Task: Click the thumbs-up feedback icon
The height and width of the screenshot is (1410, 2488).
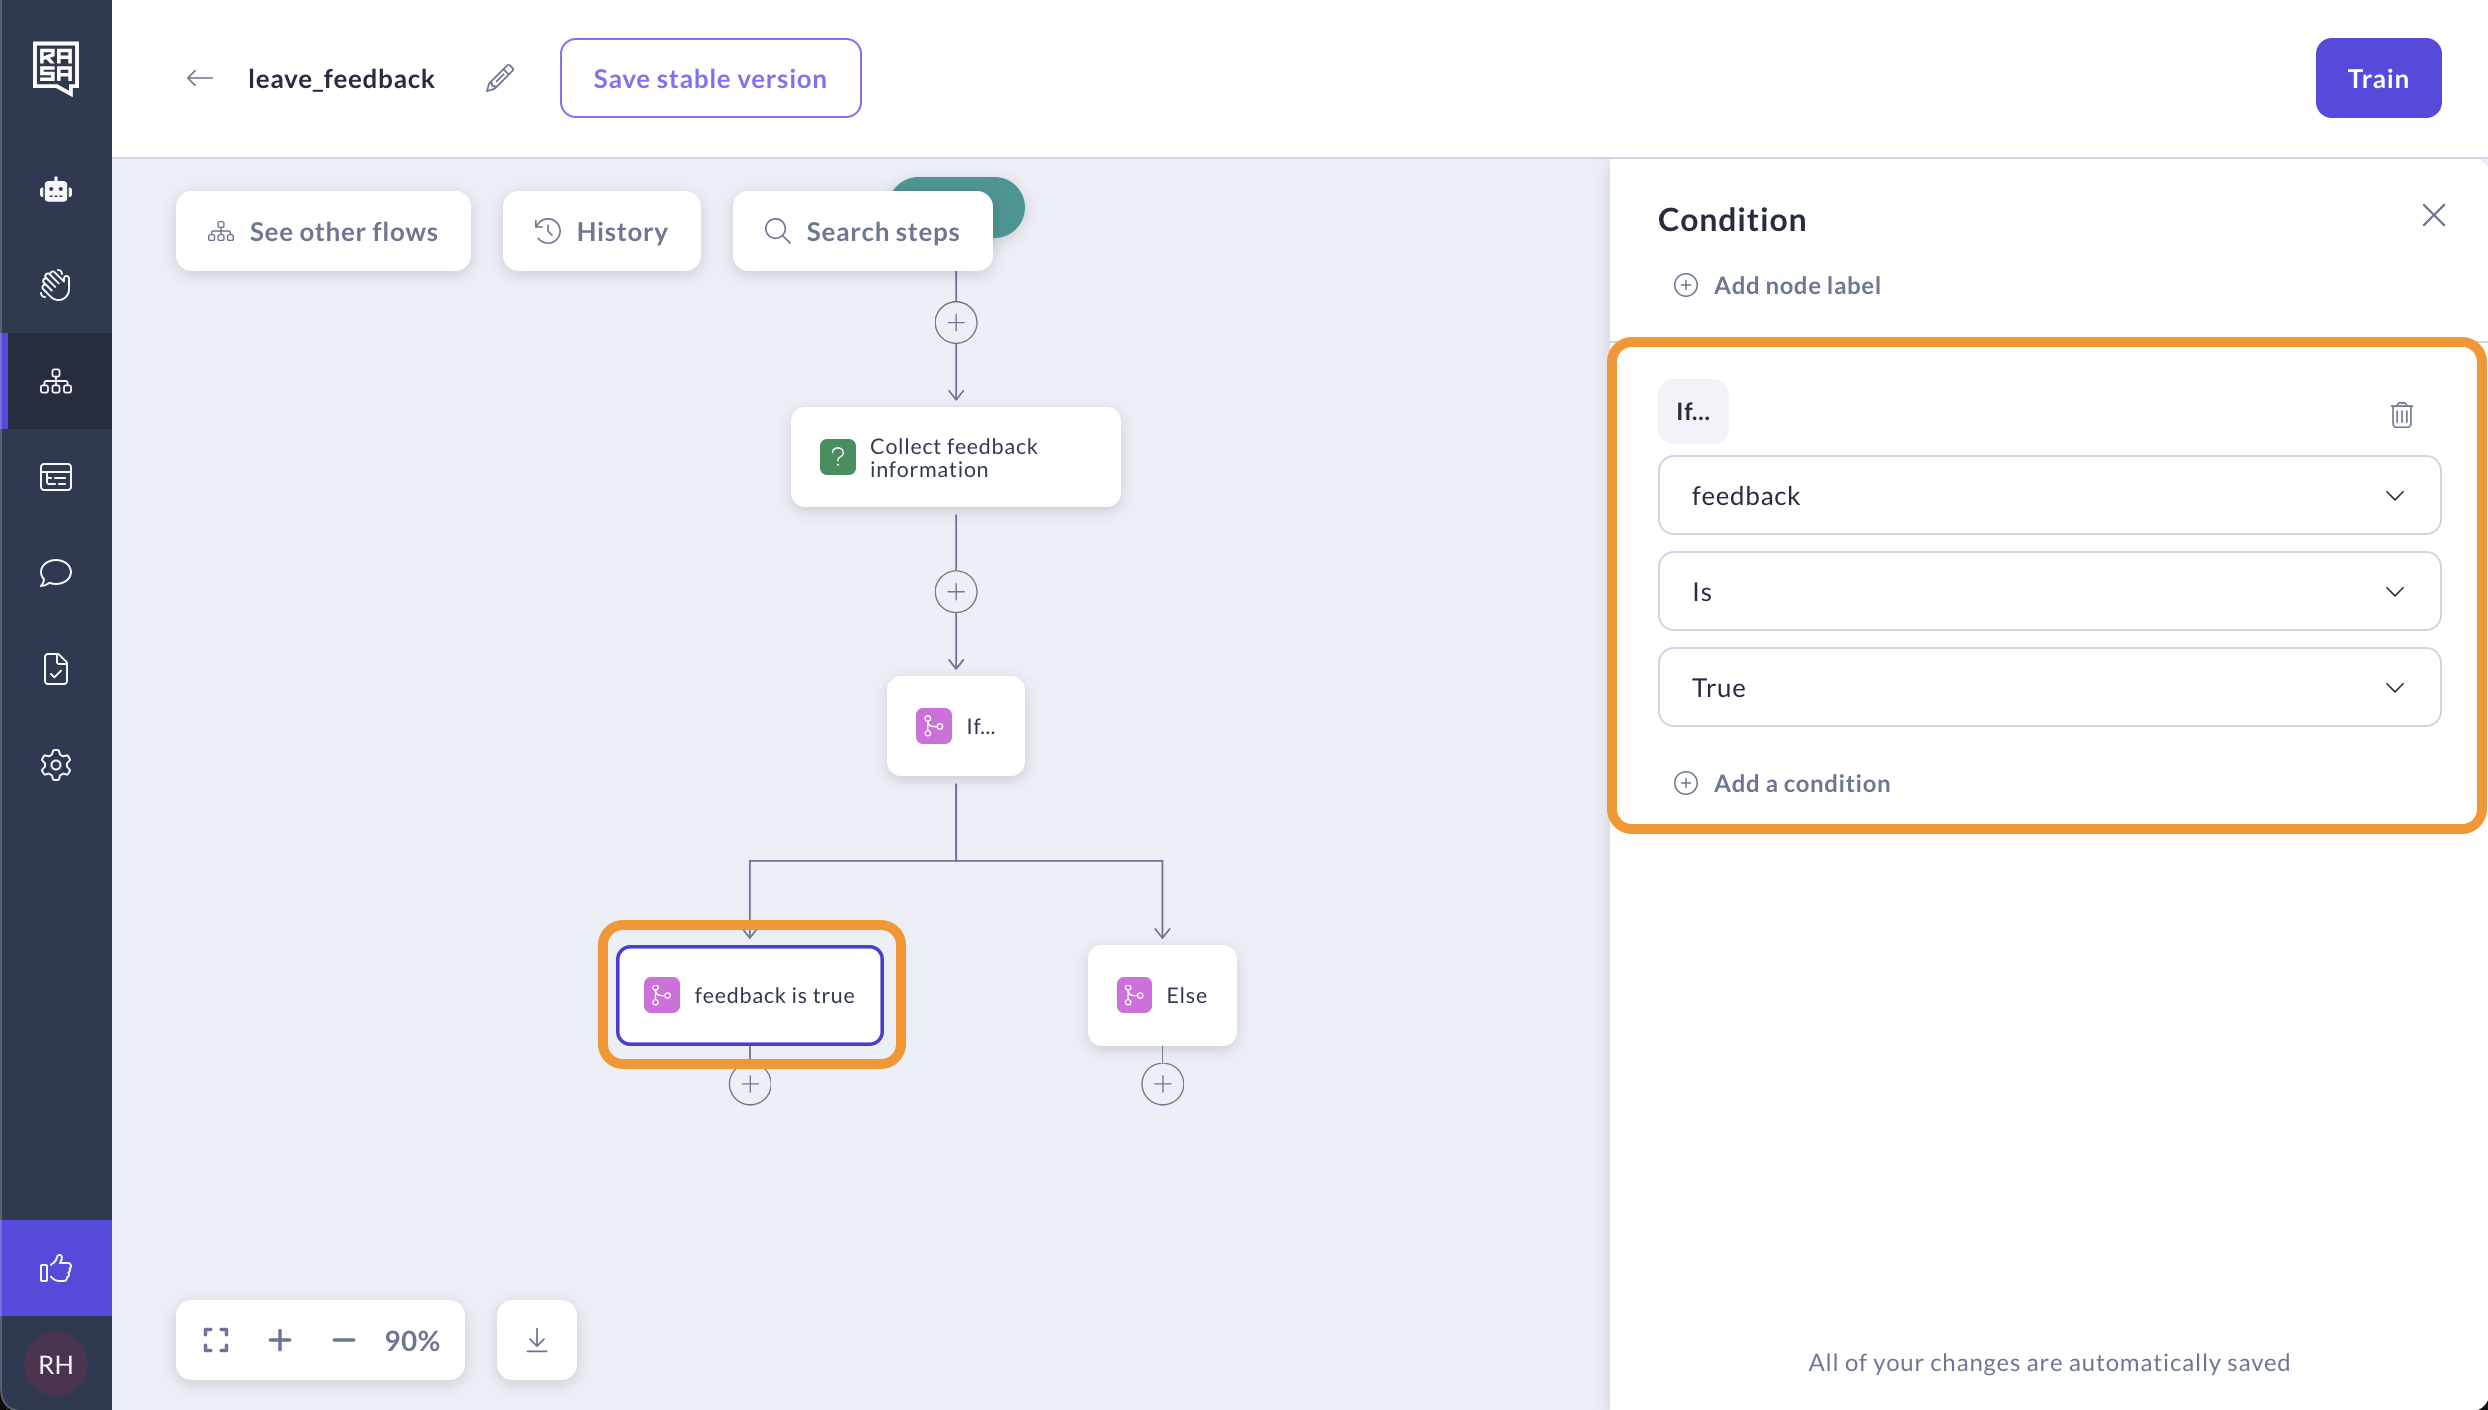Action: [x=56, y=1268]
